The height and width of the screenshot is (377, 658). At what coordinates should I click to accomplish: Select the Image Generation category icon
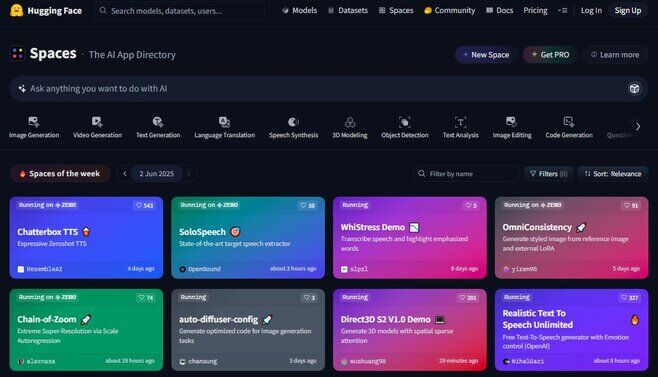[34, 122]
